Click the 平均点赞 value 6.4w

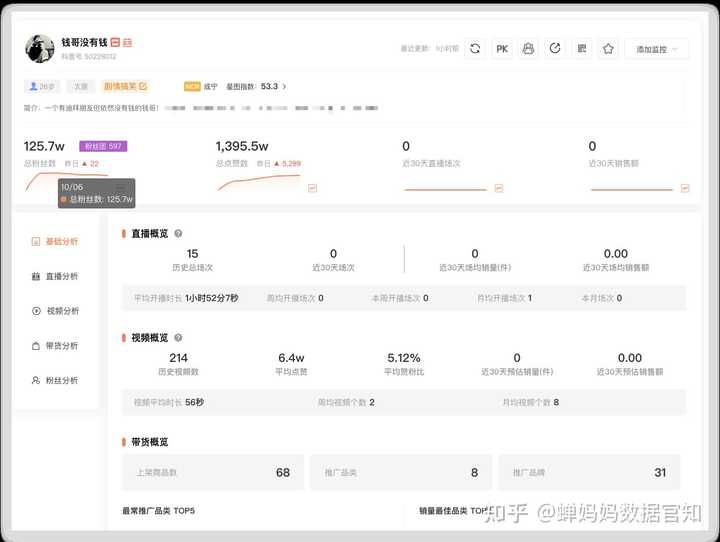291,358
